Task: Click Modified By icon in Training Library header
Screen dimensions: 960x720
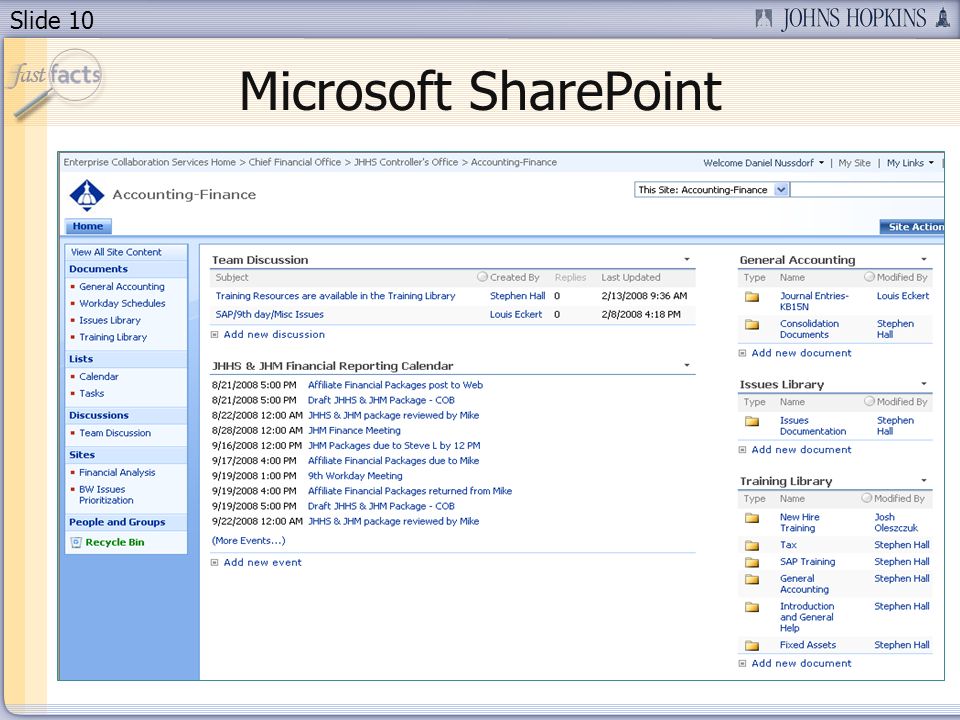Action: (x=867, y=498)
